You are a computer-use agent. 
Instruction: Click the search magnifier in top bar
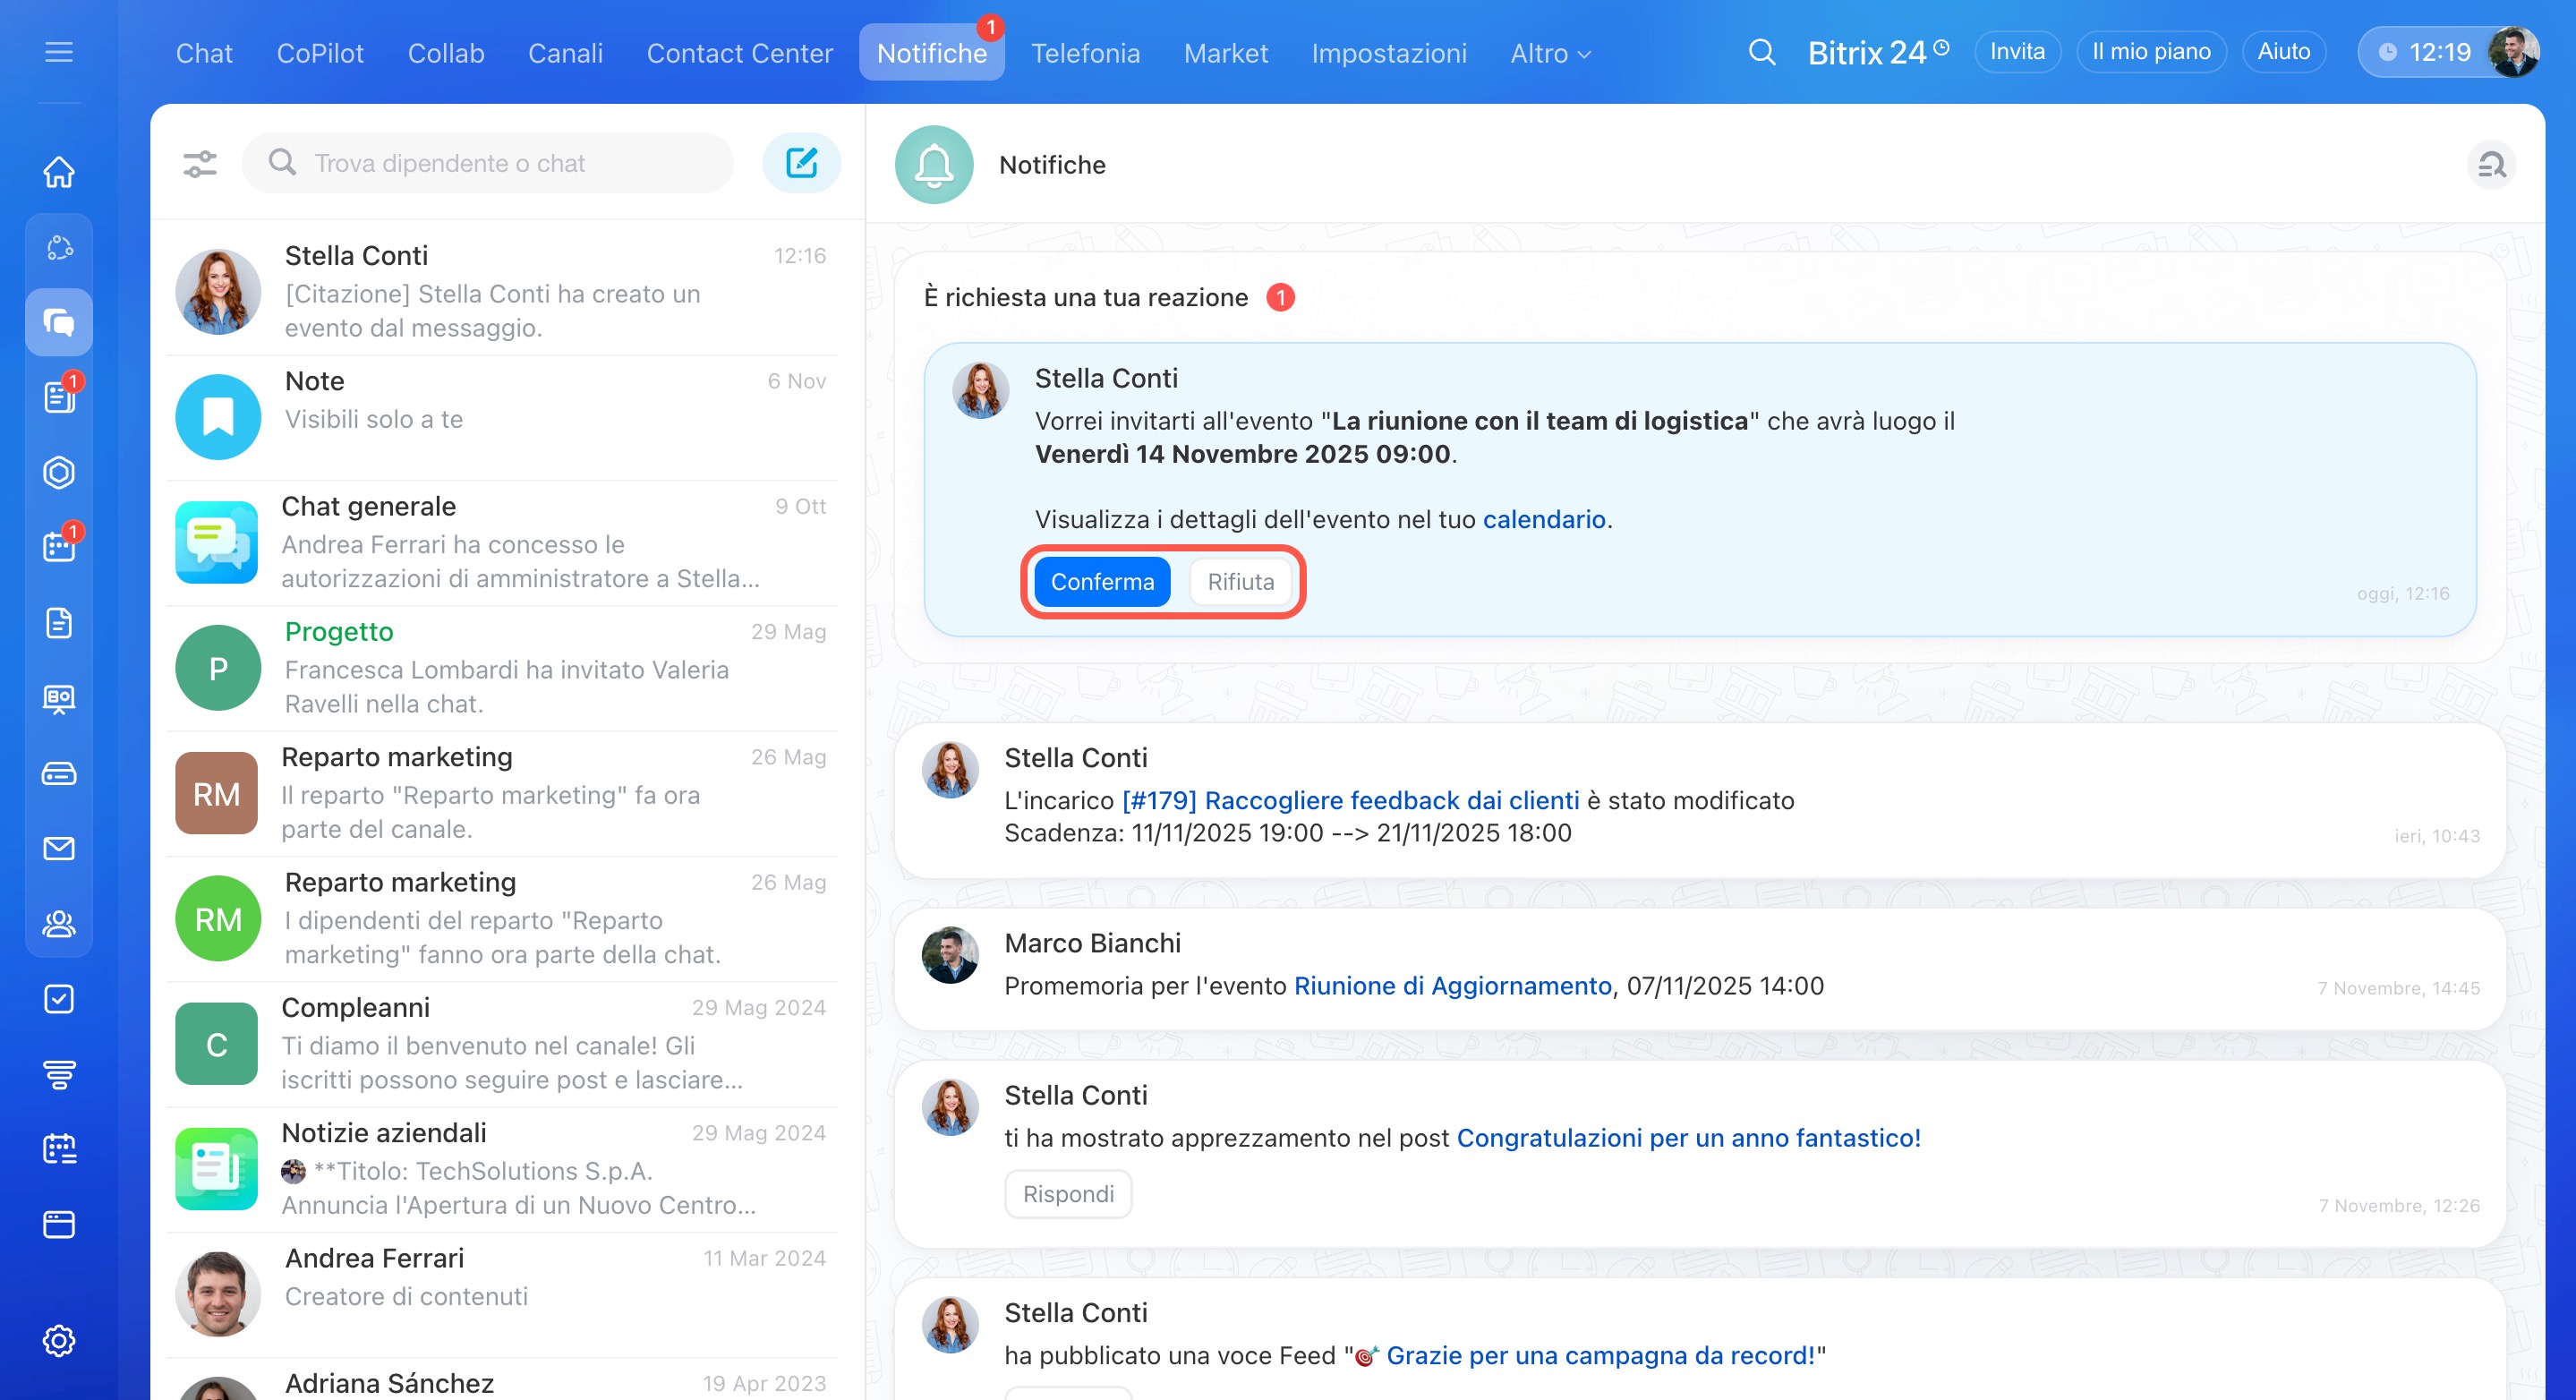tap(1761, 52)
